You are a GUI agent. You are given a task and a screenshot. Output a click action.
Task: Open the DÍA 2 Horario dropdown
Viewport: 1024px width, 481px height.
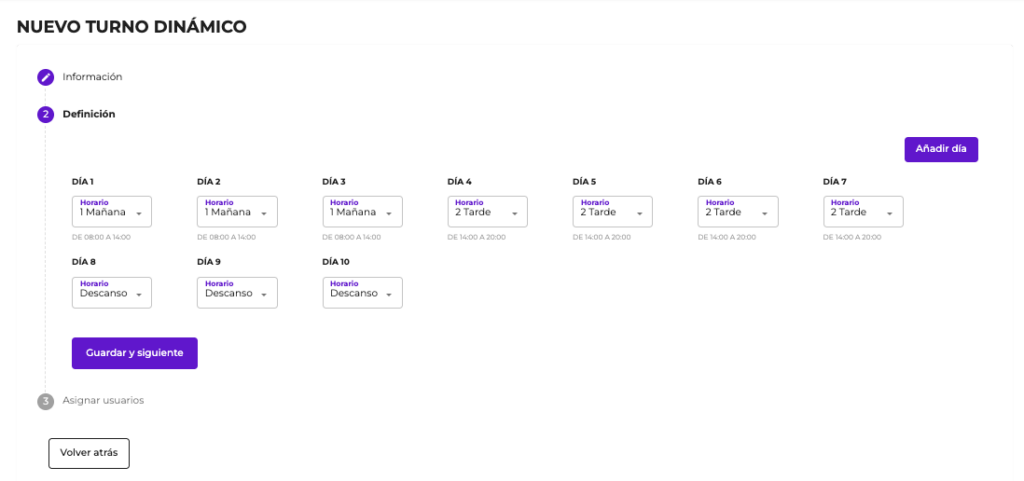[237, 211]
